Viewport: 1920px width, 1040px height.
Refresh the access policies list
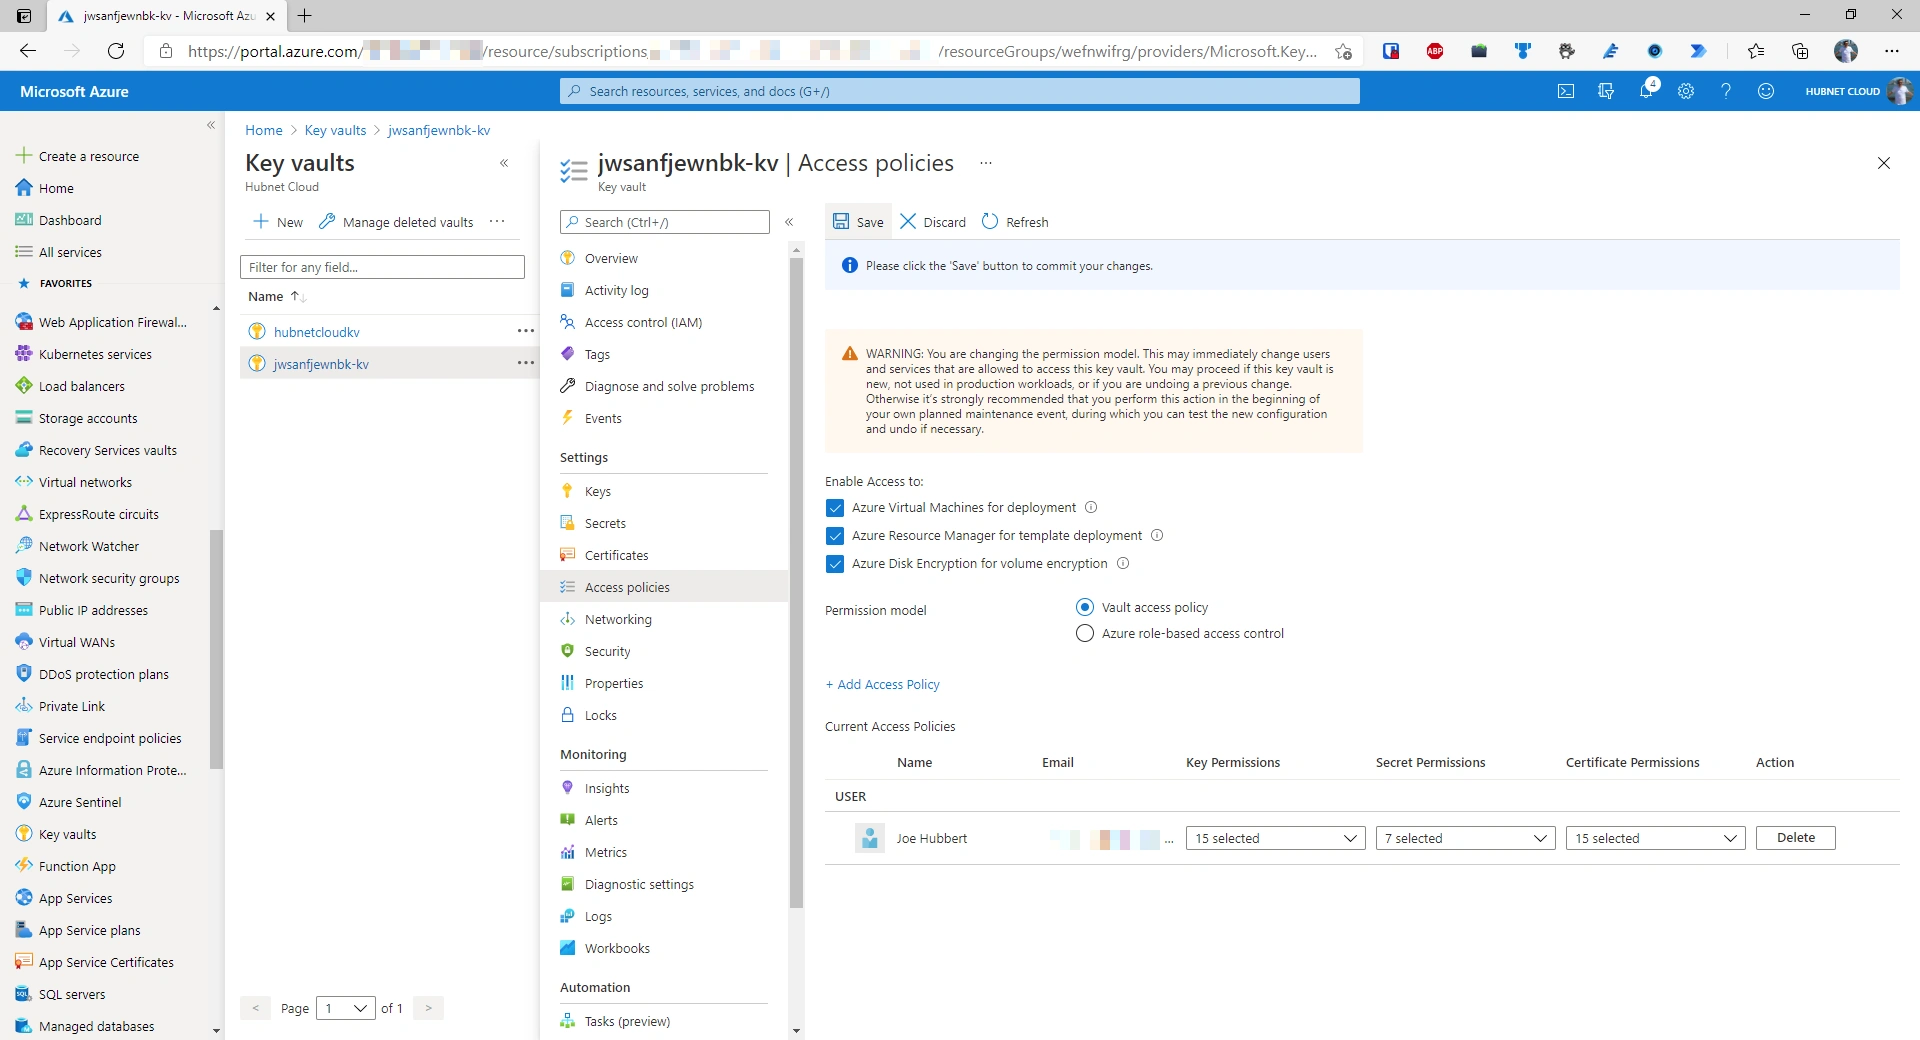pos(1015,222)
